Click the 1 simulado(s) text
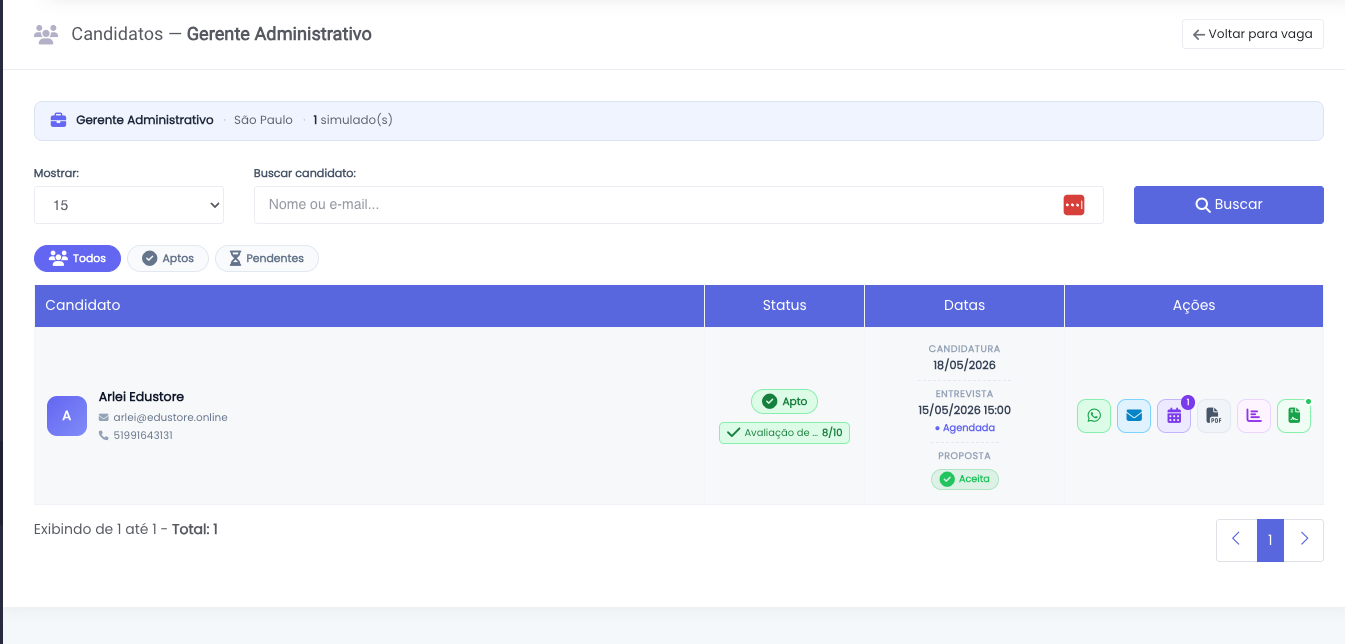 point(353,120)
